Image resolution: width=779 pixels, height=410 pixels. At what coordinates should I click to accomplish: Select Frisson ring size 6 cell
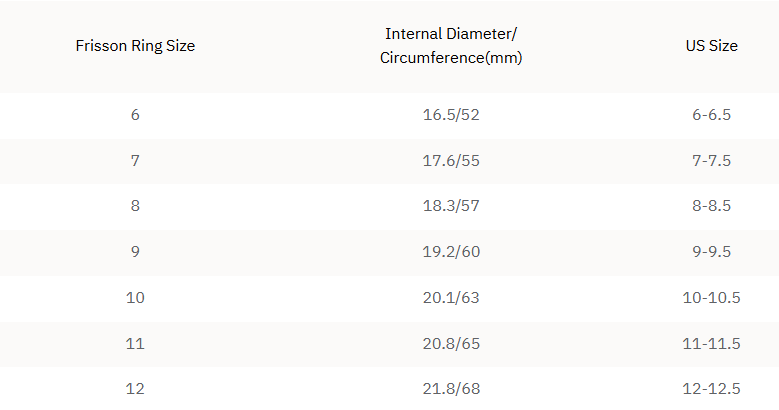pos(135,115)
